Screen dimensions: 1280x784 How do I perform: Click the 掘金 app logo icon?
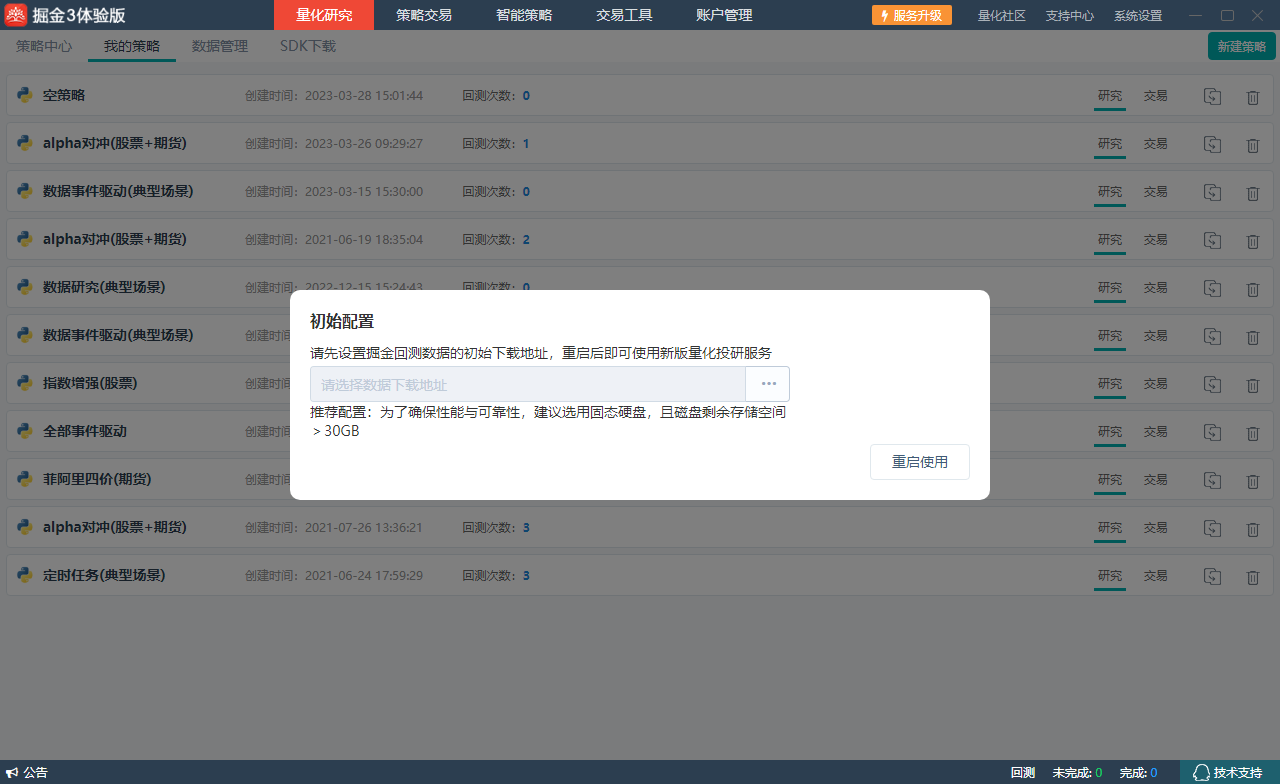click(x=15, y=15)
